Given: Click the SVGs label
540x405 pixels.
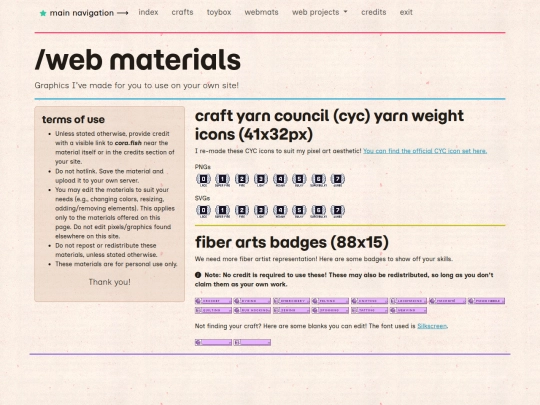Looking at the screenshot, I should (202, 198).
